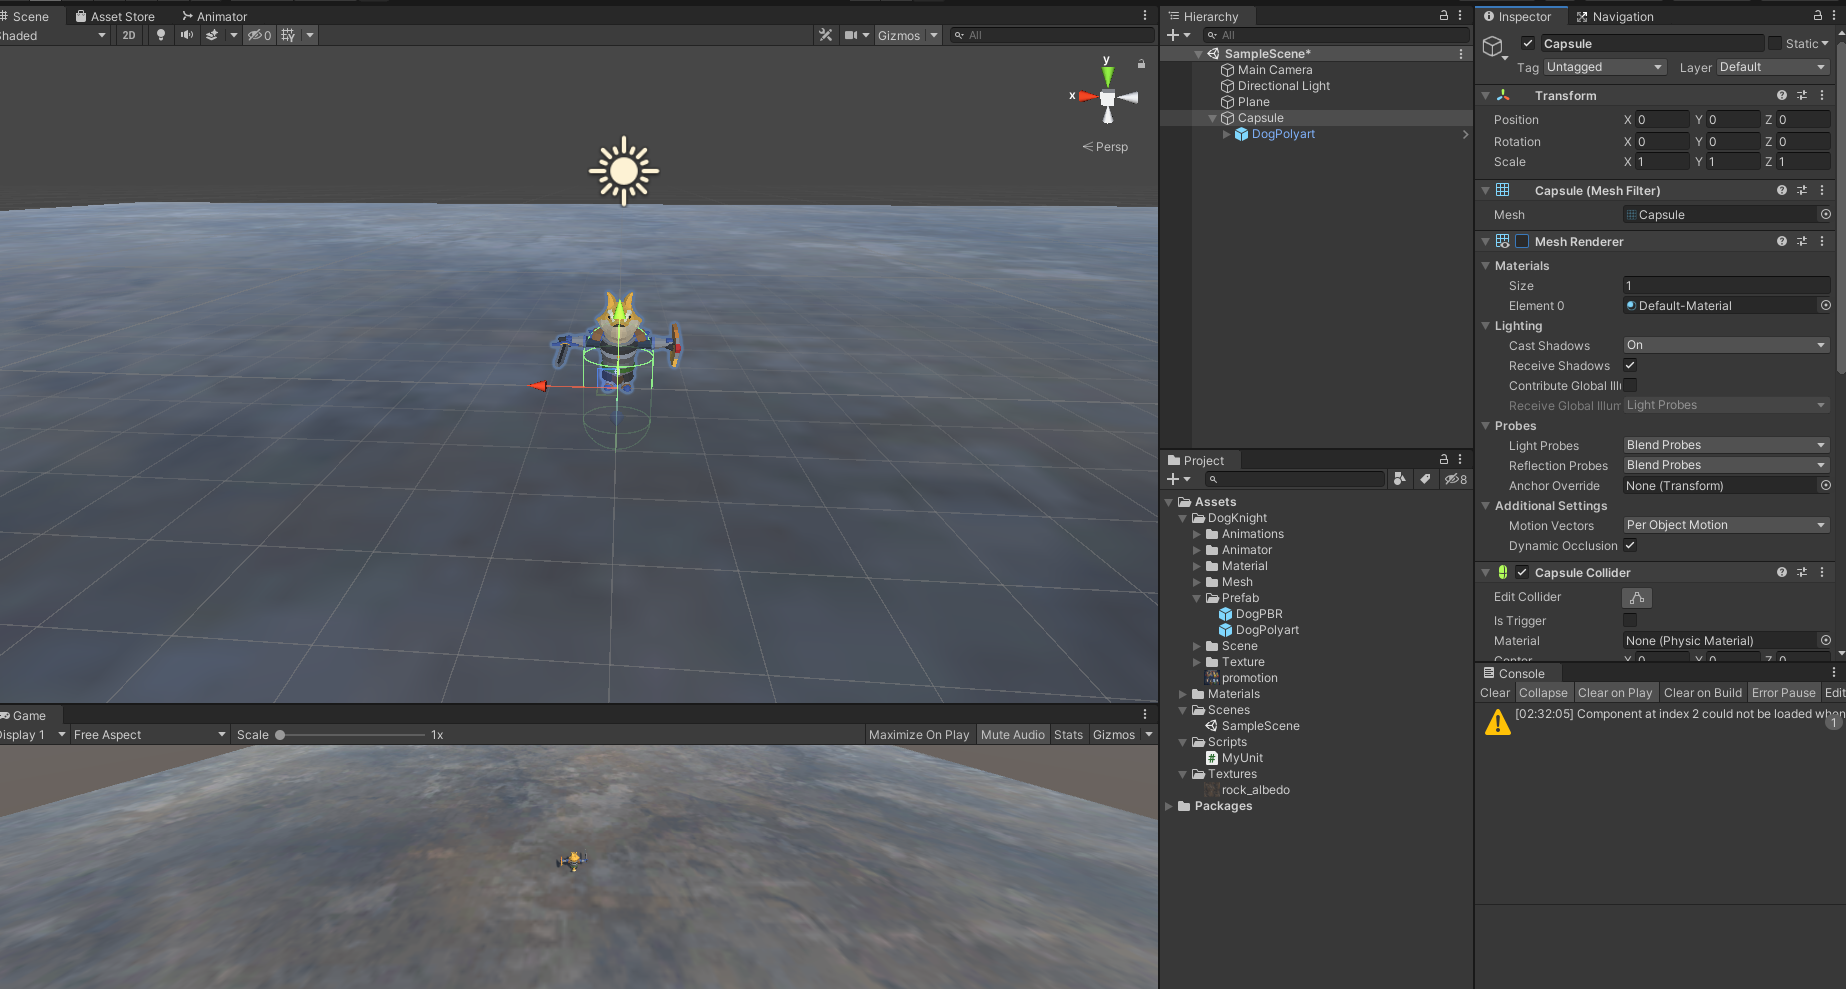
Task: Enable the Mesh Renderer component checkbox
Action: tap(1522, 241)
